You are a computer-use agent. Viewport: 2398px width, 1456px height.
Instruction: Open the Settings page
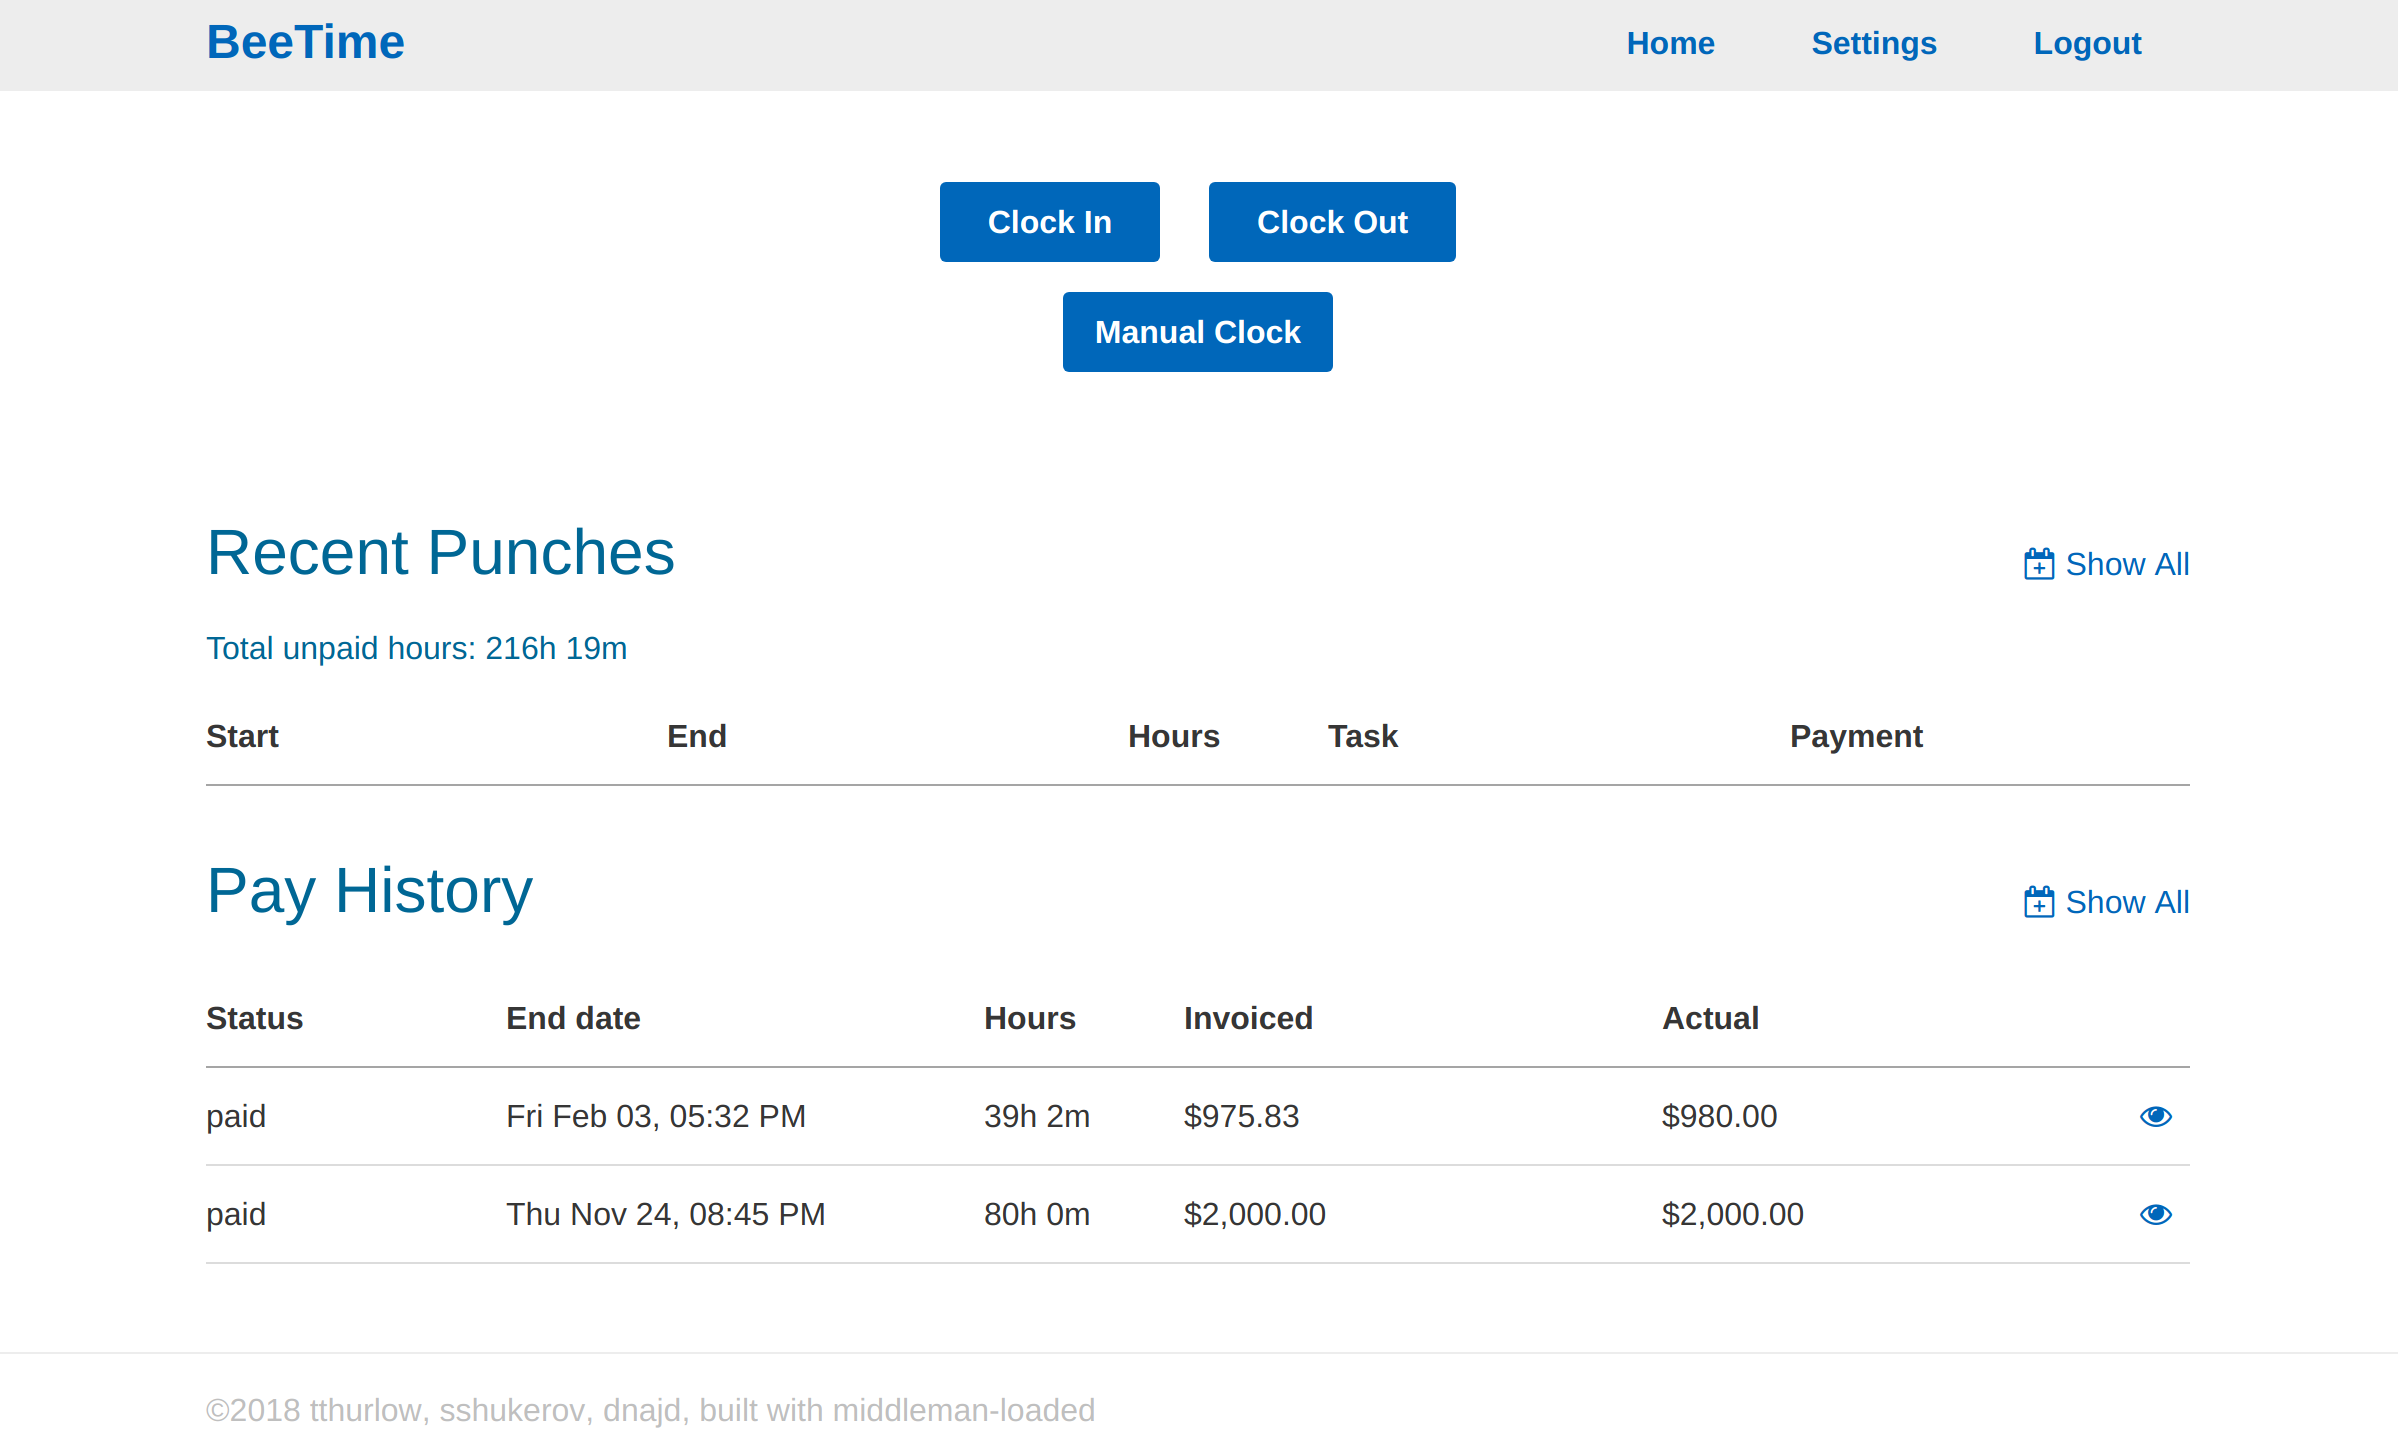(x=1874, y=43)
